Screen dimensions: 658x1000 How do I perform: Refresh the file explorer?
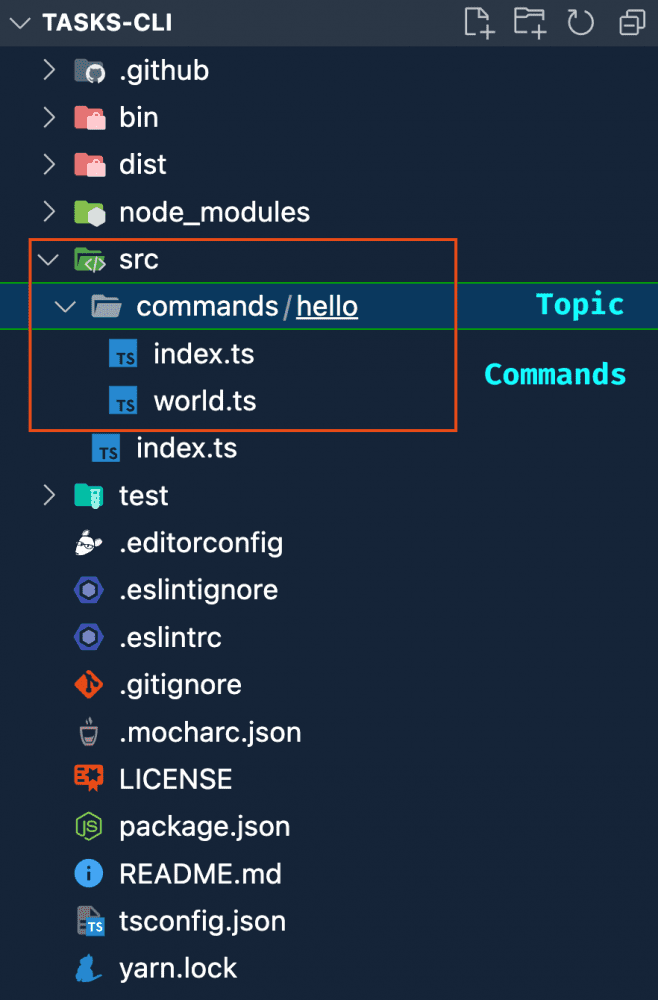pyautogui.click(x=581, y=22)
